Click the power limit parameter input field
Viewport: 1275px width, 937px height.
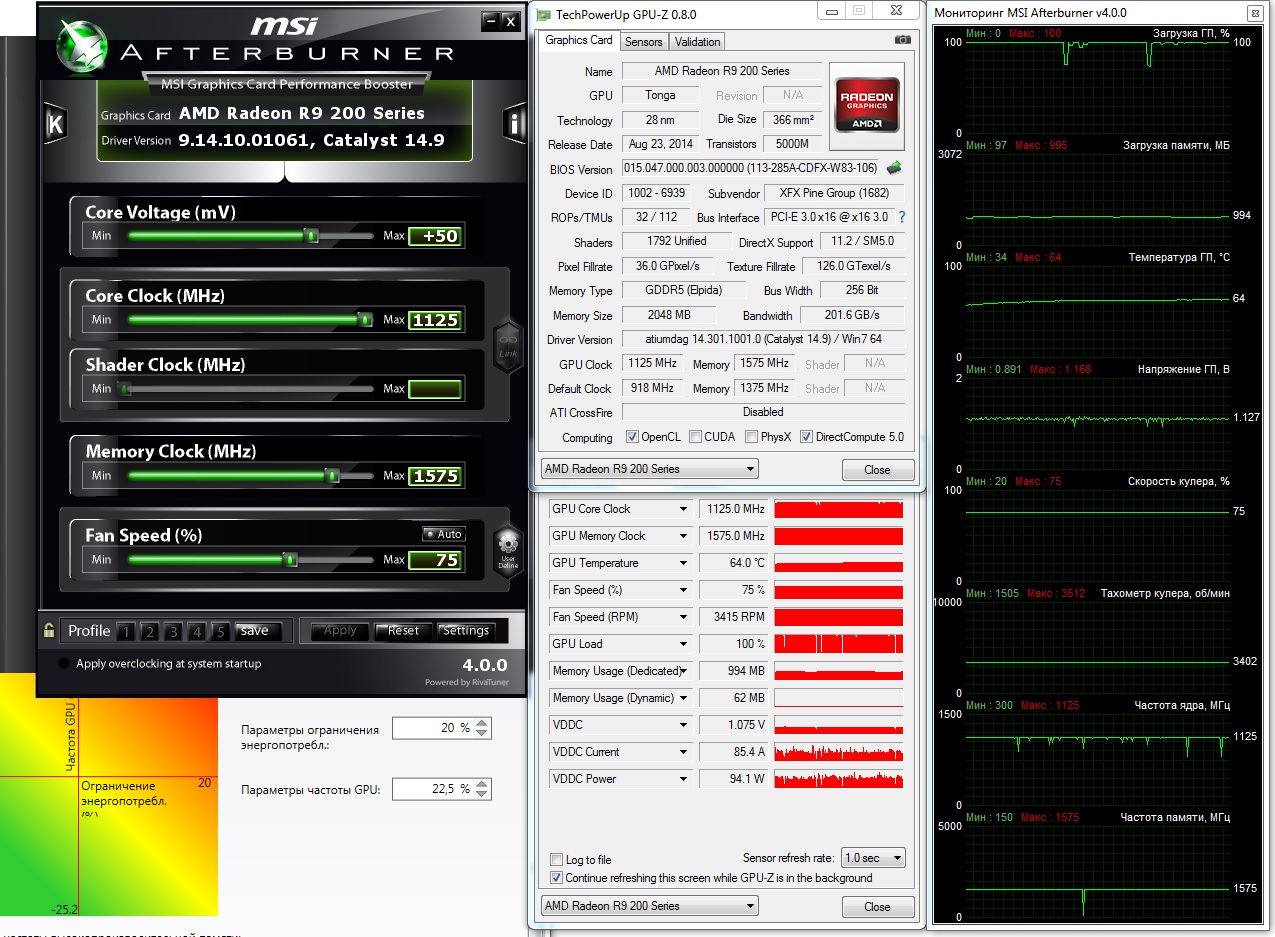[432, 728]
